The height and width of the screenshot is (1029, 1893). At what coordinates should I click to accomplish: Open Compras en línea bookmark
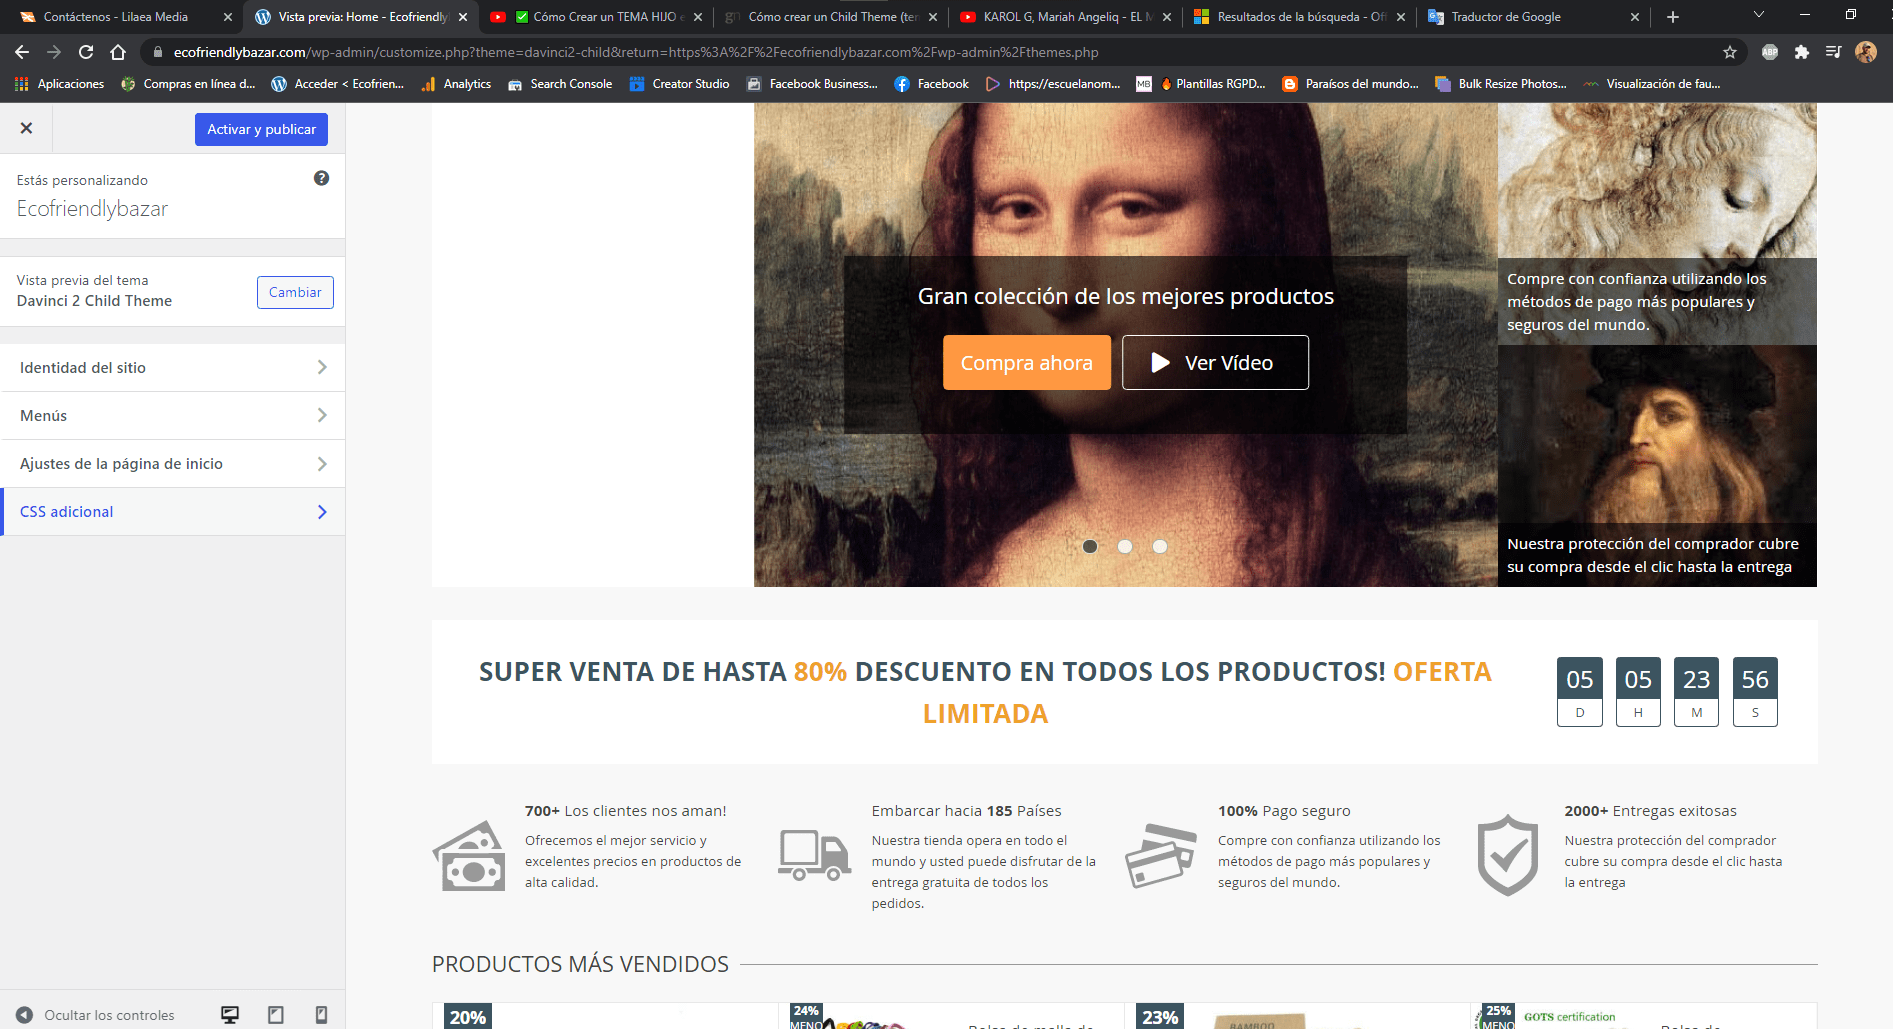(188, 84)
